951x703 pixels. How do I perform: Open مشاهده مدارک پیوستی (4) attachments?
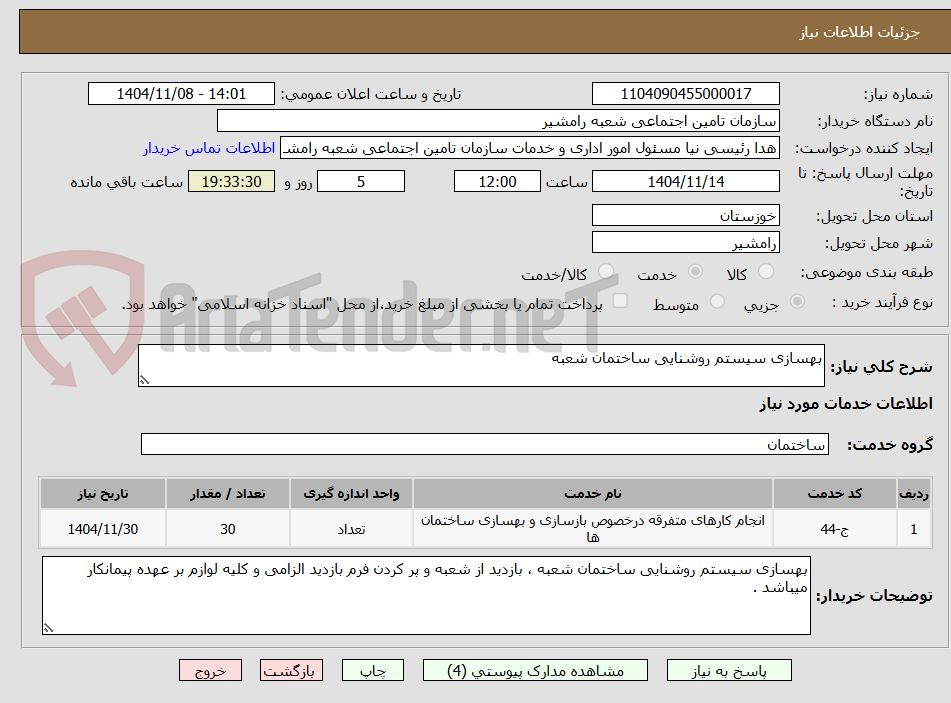535,671
